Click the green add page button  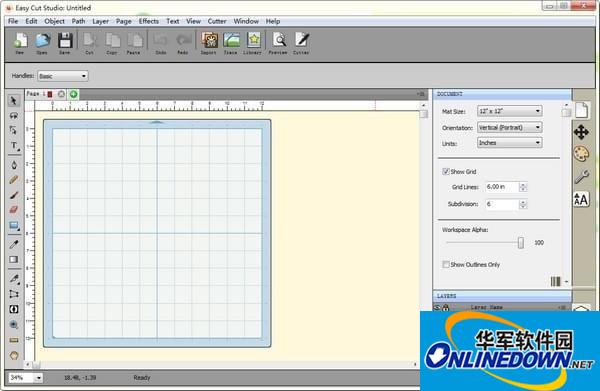coord(73,94)
